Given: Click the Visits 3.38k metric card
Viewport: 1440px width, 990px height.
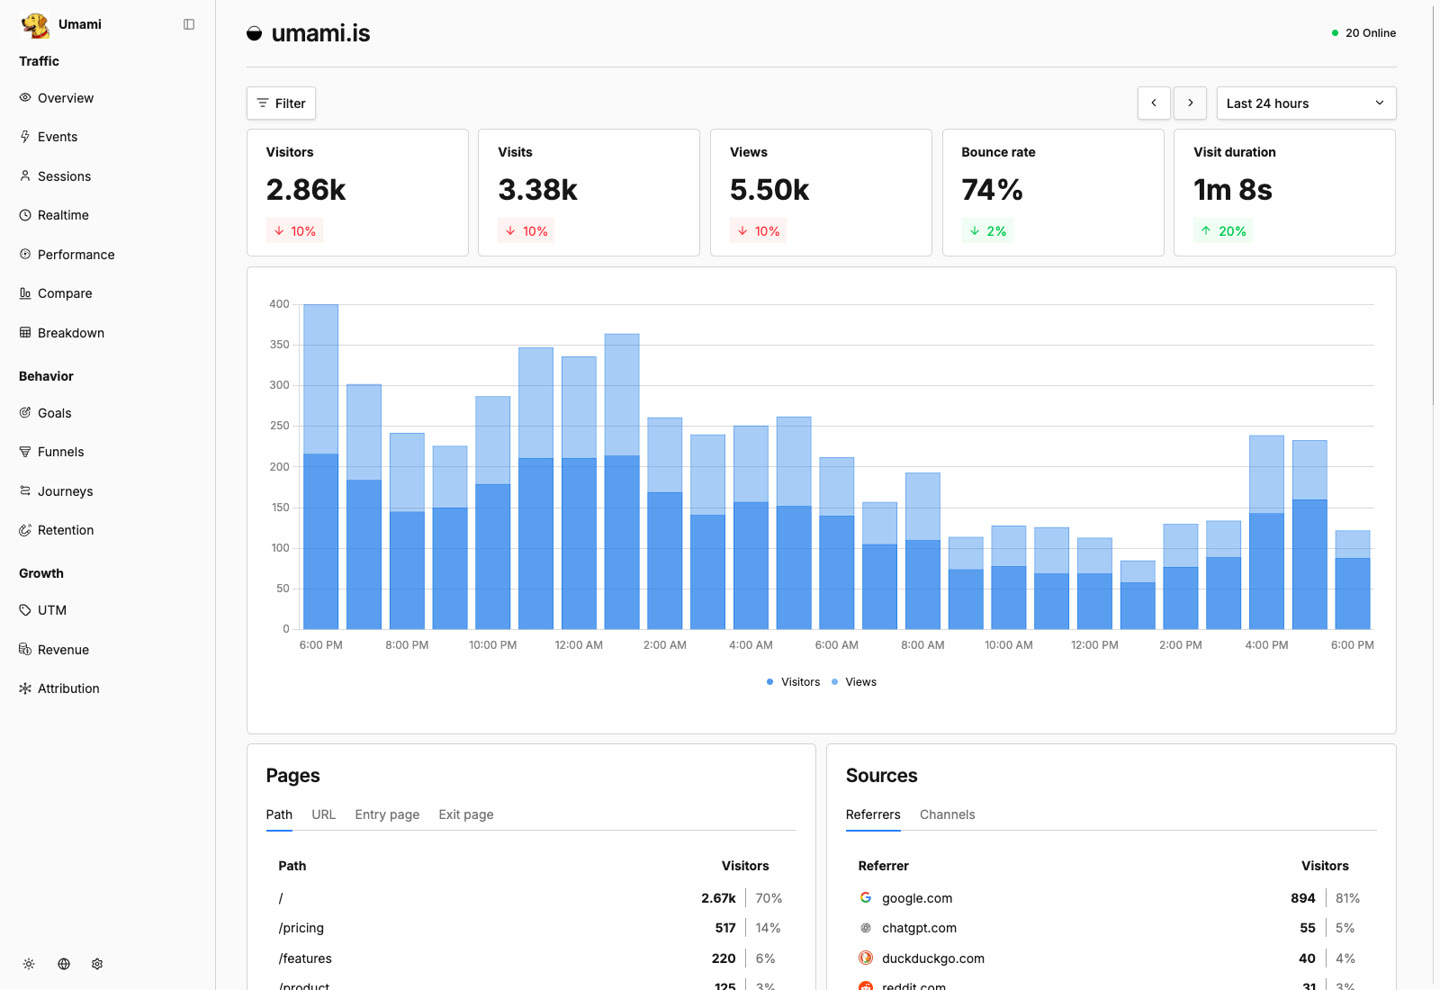Looking at the screenshot, I should pyautogui.click(x=589, y=192).
